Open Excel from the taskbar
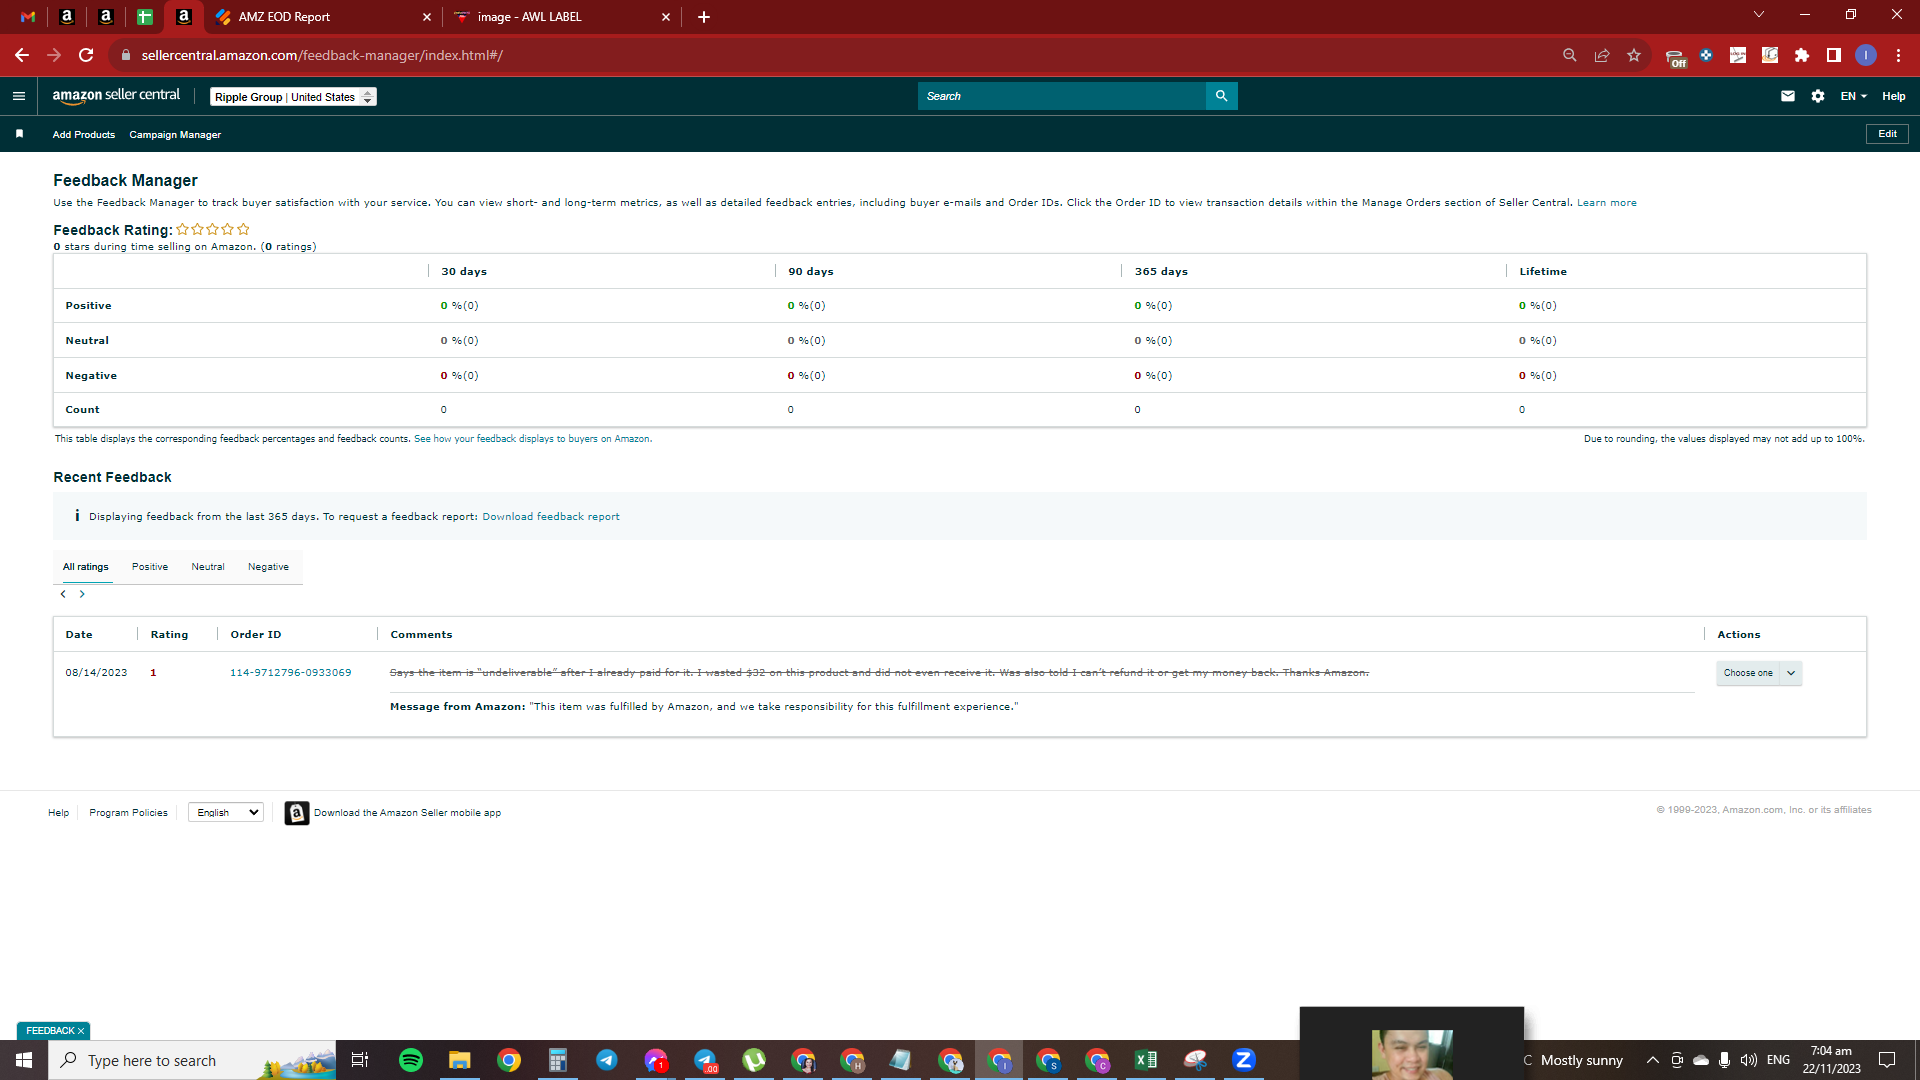The width and height of the screenshot is (1920, 1080). 1146,1060
